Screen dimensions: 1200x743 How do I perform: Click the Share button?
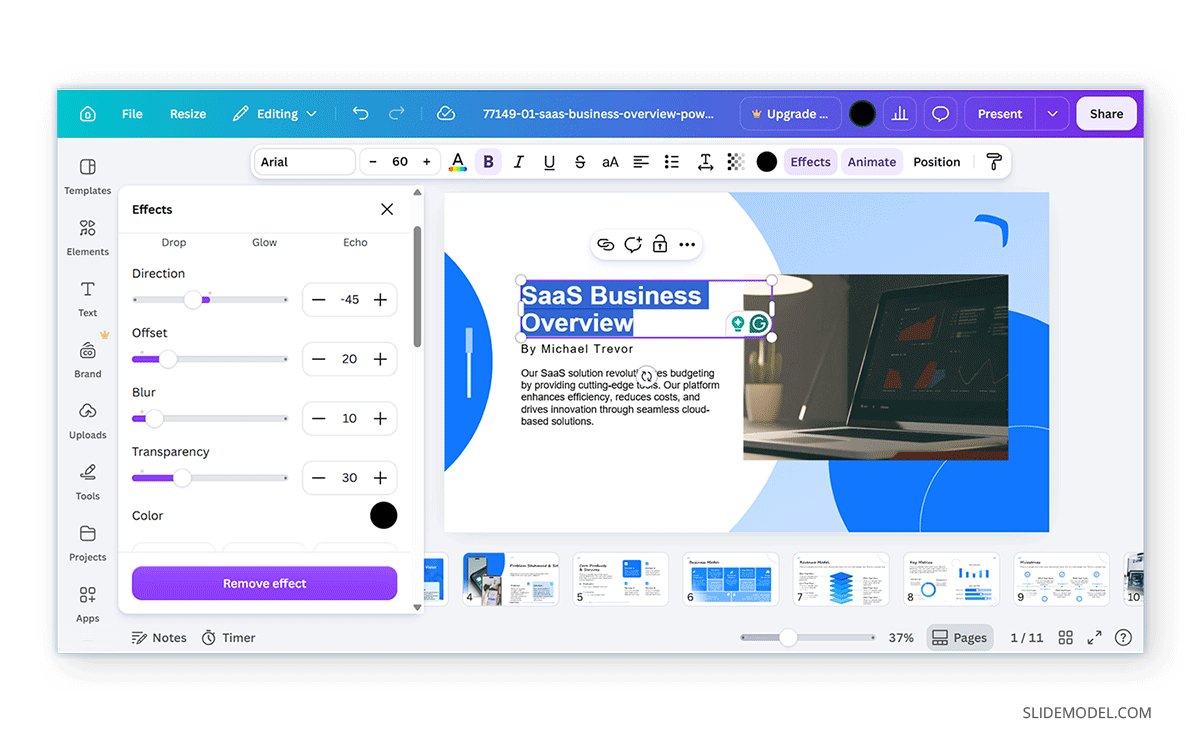click(1106, 114)
